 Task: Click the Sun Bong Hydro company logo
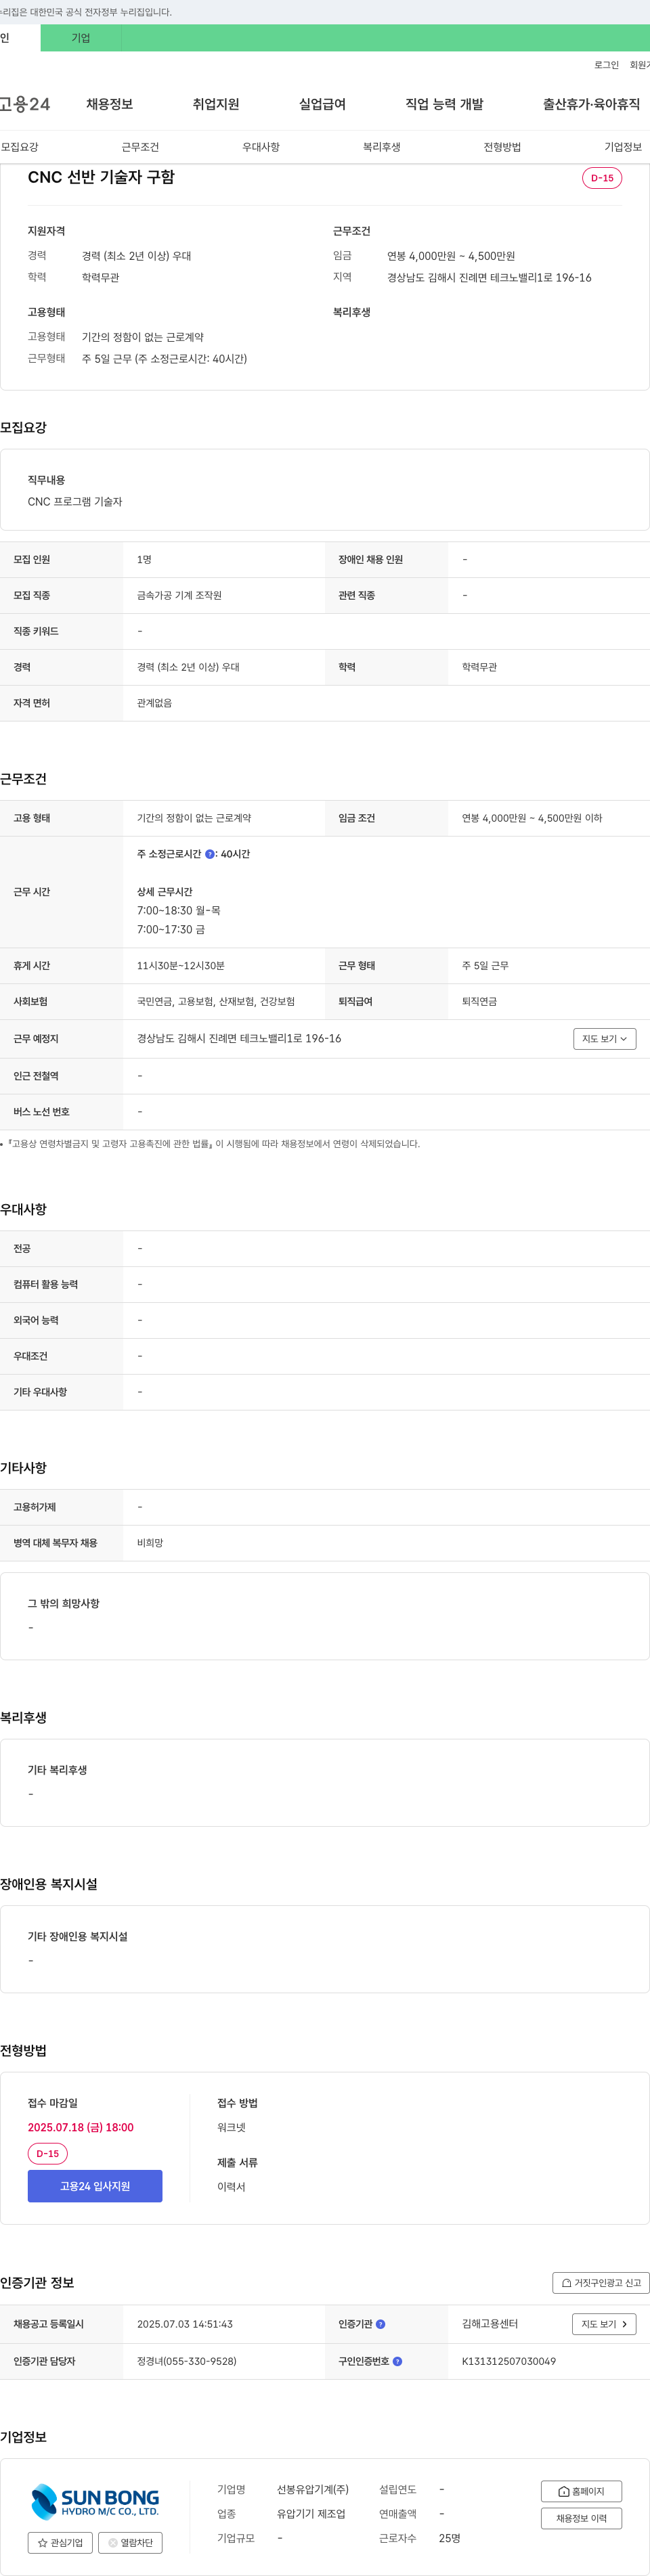(x=95, y=2501)
